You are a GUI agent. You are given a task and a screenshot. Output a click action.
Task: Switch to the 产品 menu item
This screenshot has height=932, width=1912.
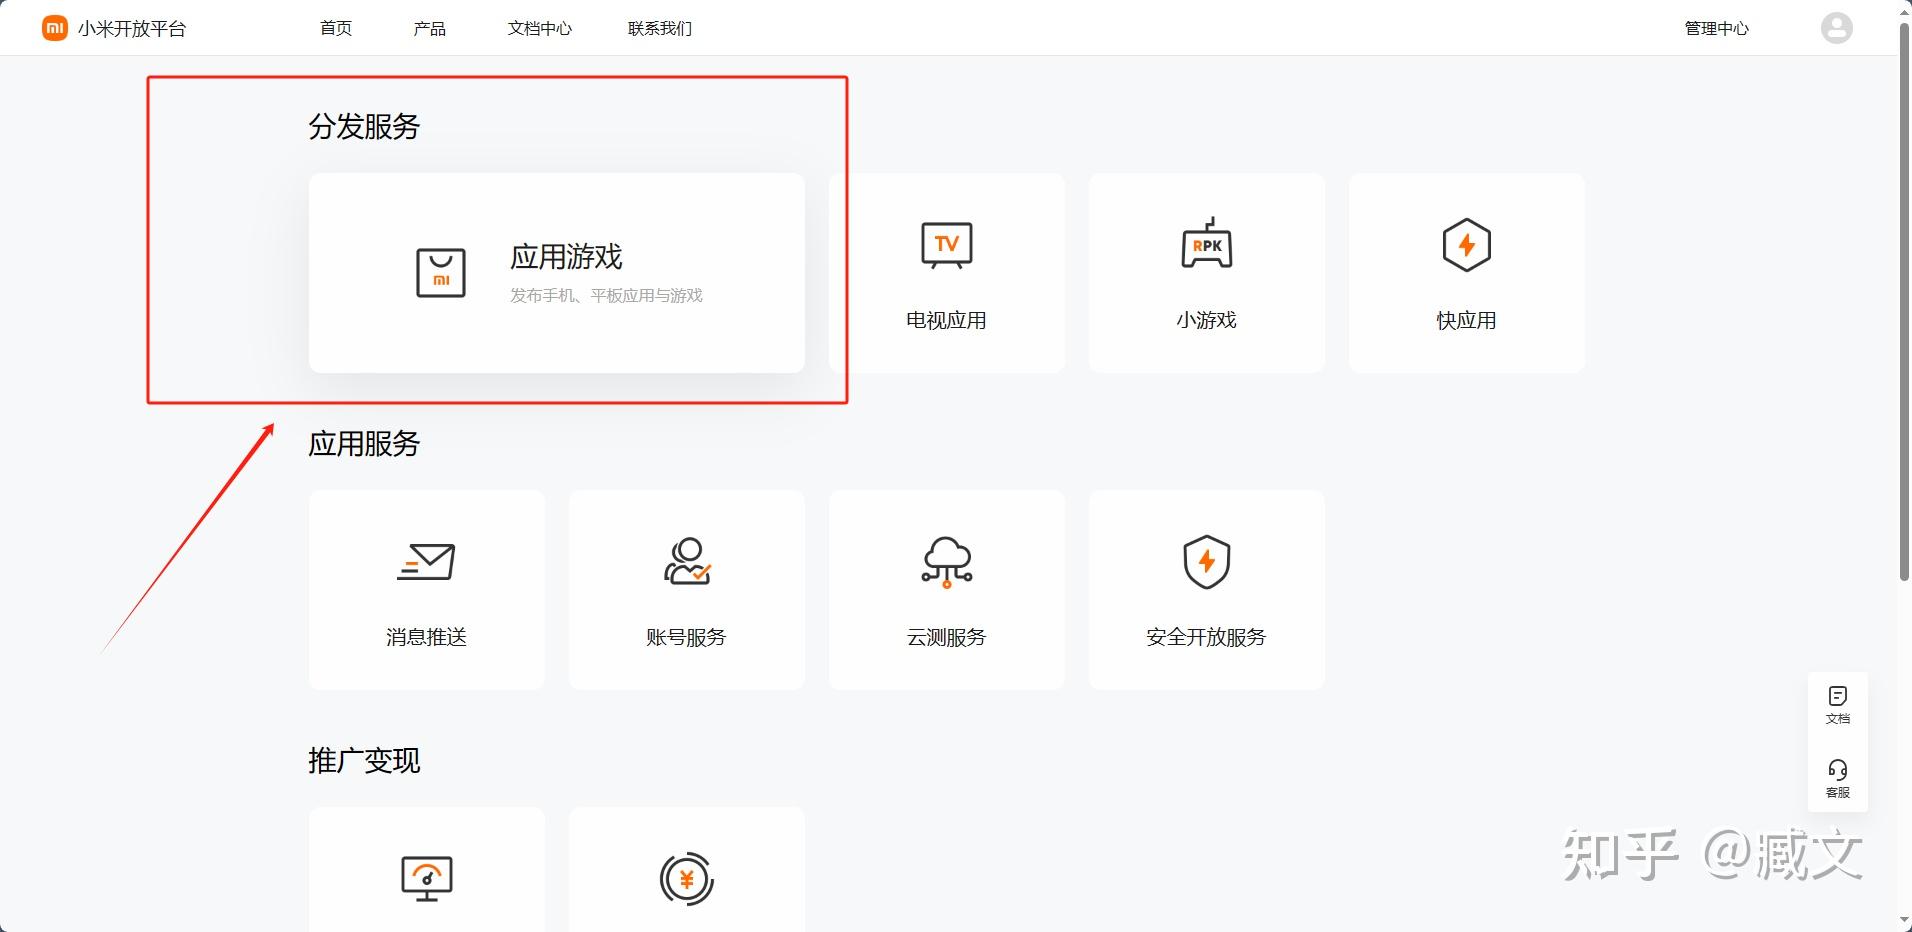pyautogui.click(x=429, y=28)
